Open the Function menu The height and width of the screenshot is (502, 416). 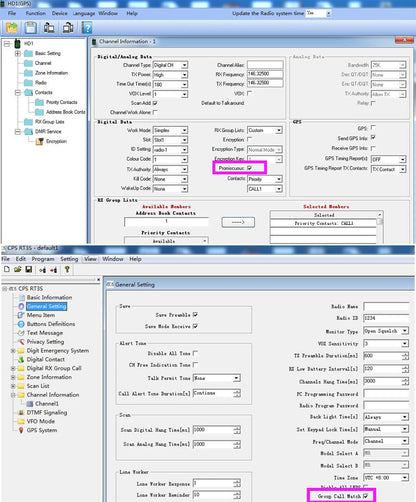pyautogui.click(x=35, y=13)
